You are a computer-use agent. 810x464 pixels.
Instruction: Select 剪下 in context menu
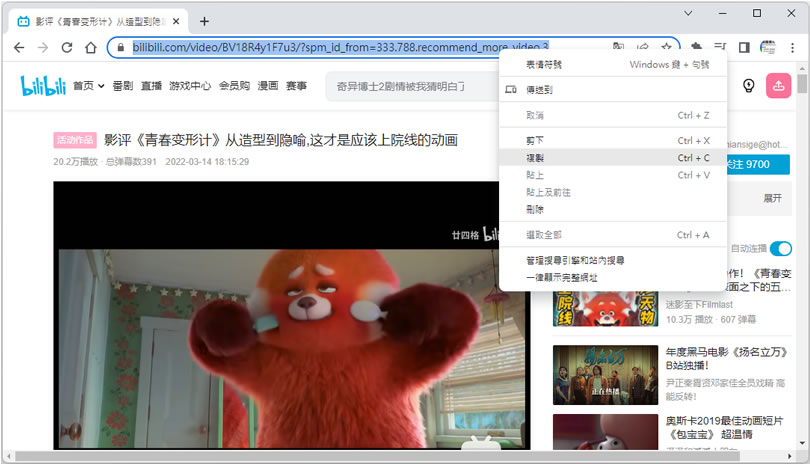(613, 141)
